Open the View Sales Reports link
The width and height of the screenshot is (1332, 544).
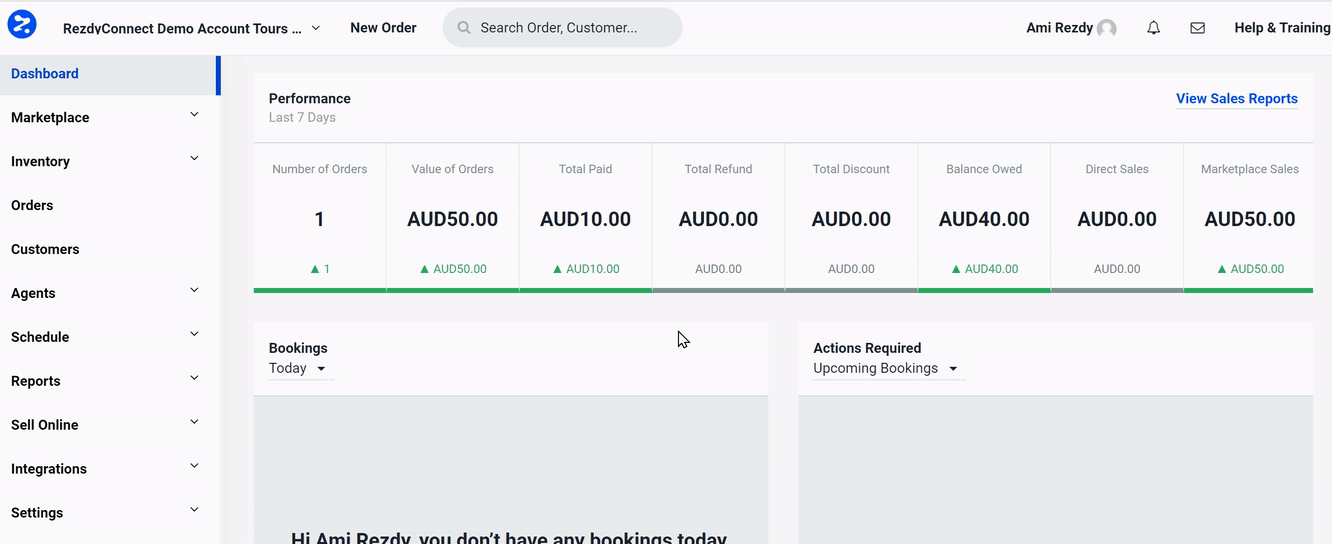point(1237,99)
